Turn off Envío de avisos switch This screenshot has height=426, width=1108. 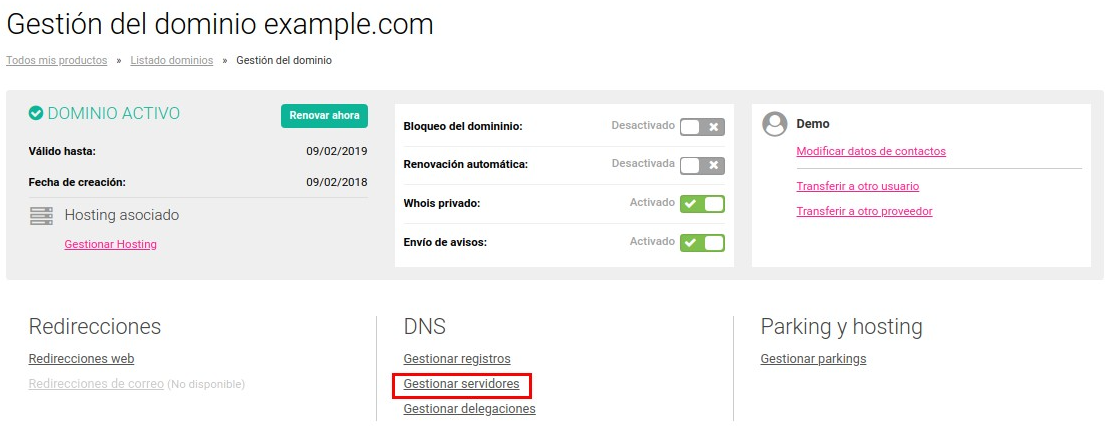click(x=701, y=243)
